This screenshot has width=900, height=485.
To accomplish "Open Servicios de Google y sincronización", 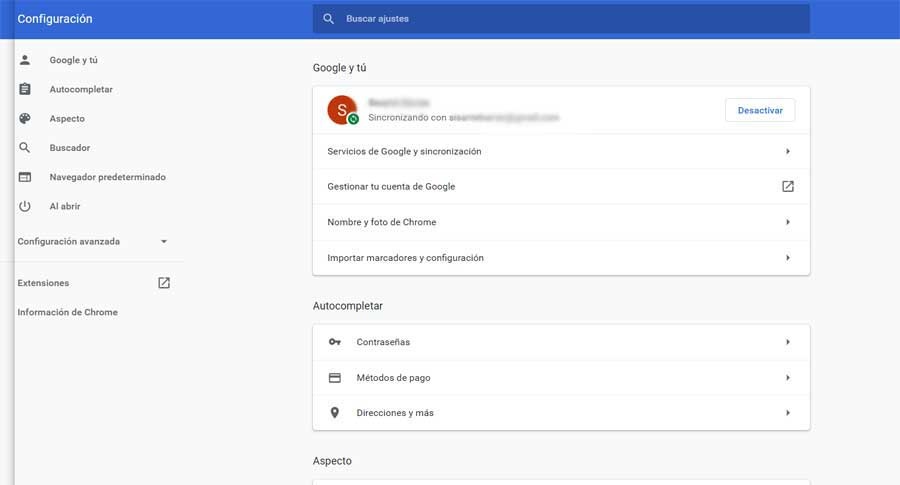I will pos(561,152).
